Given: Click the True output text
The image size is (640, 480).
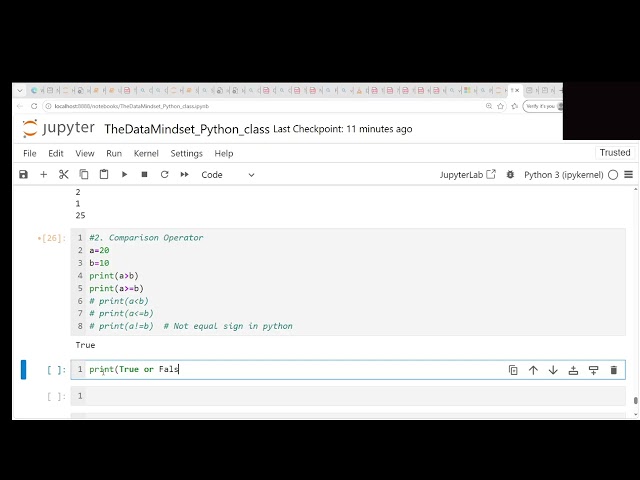Looking at the screenshot, I should click(x=85, y=345).
